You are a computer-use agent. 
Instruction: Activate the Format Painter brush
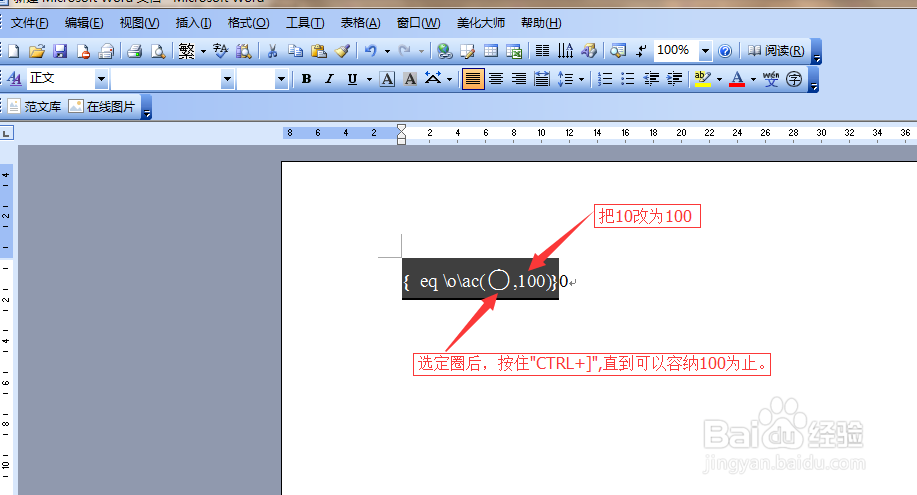[x=342, y=51]
